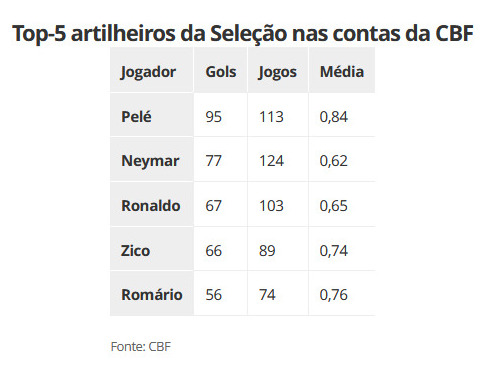Screen dimensions: 490x366
Task: Click Pelé's average value 0,84
Action: 334,117
